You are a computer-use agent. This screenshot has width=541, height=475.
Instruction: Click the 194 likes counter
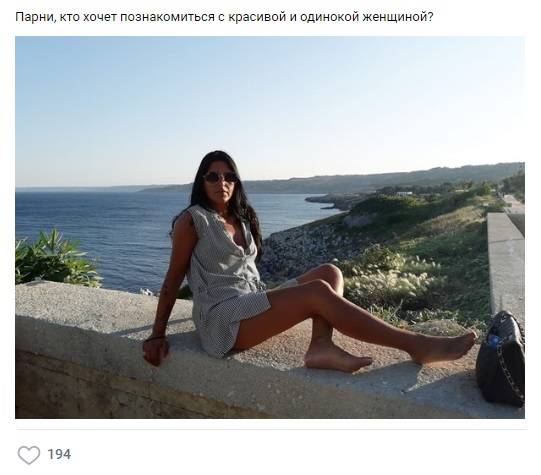(59, 454)
